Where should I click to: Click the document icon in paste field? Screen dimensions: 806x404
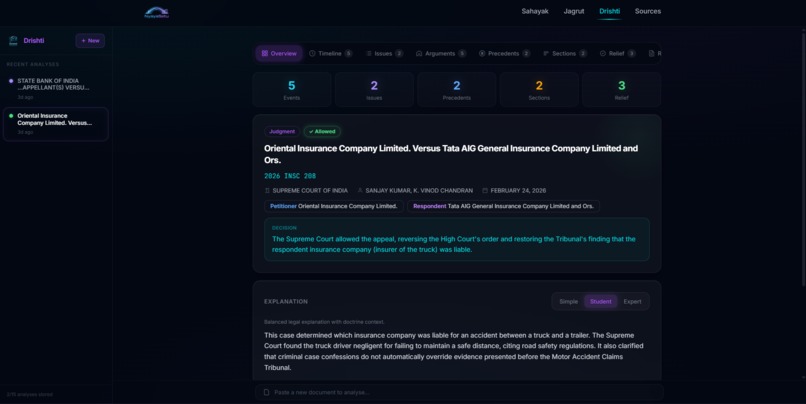pyautogui.click(x=266, y=392)
